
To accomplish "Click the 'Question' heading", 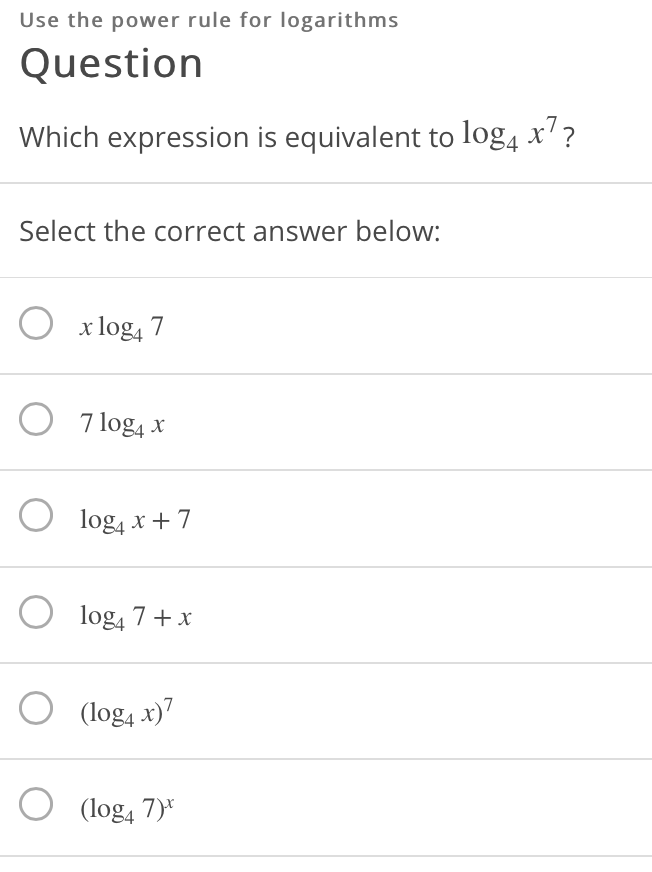I will coord(111,64).
